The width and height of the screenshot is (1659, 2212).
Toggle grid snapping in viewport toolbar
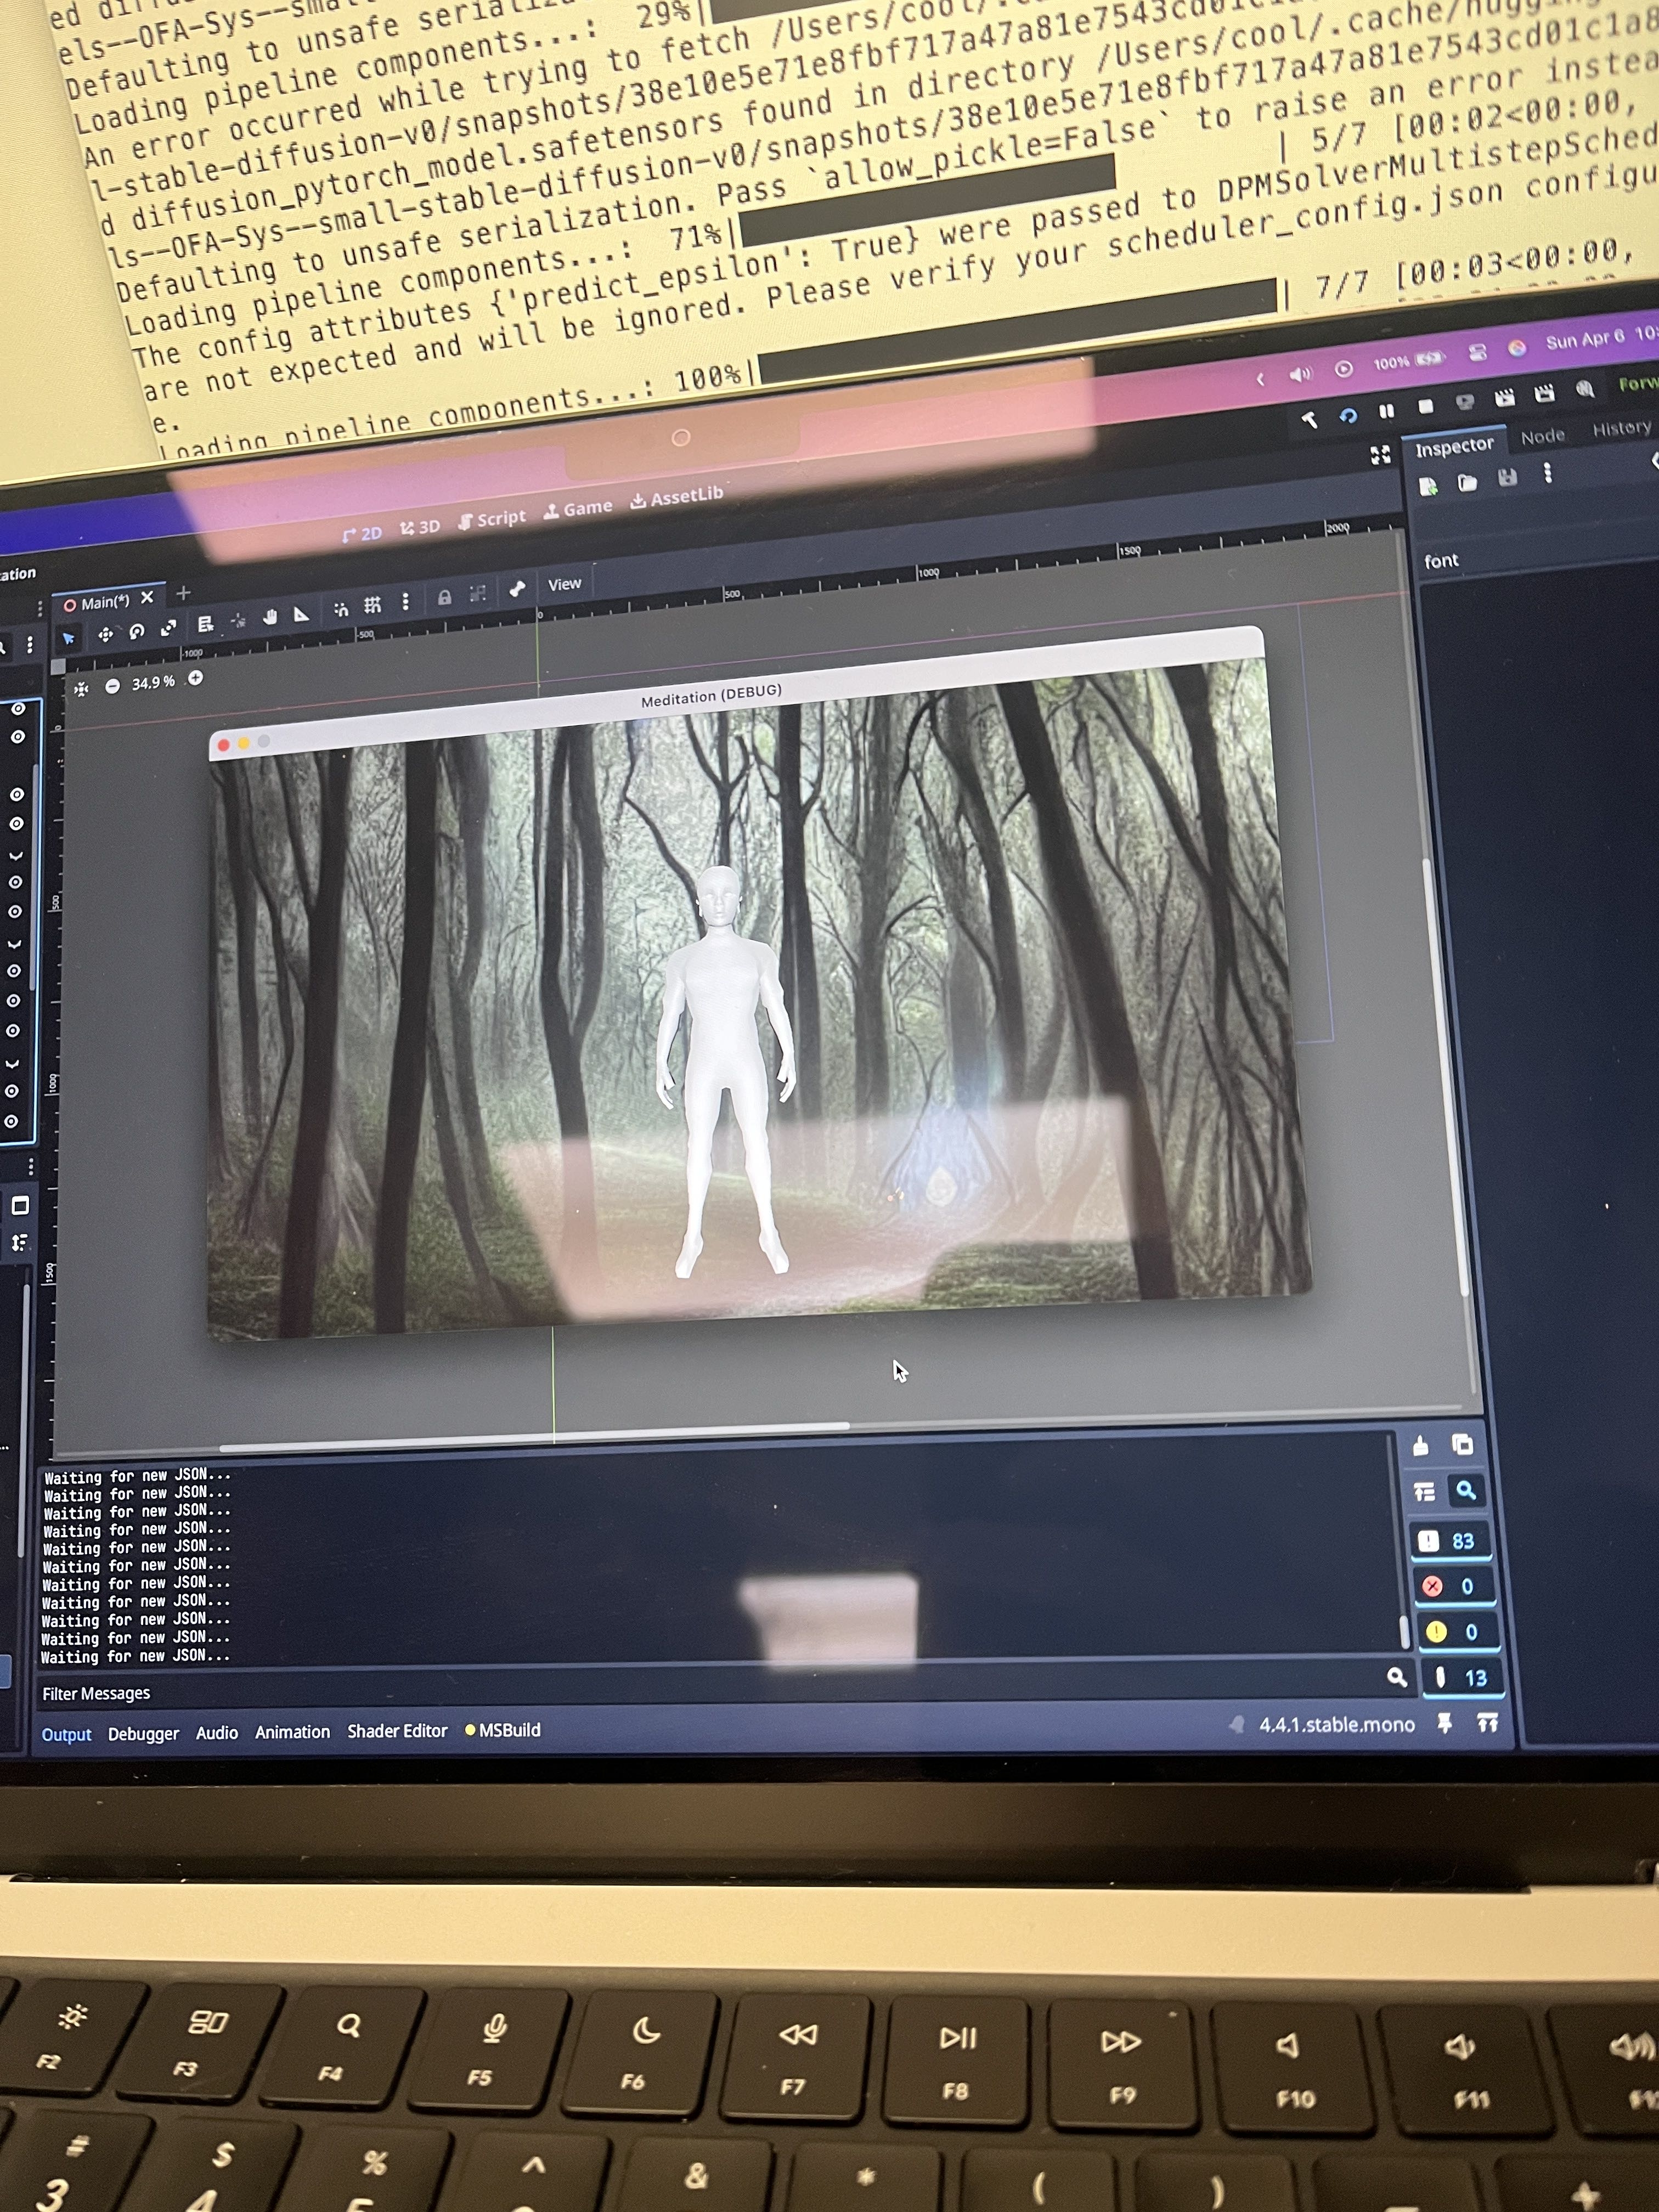click(372, 605)
